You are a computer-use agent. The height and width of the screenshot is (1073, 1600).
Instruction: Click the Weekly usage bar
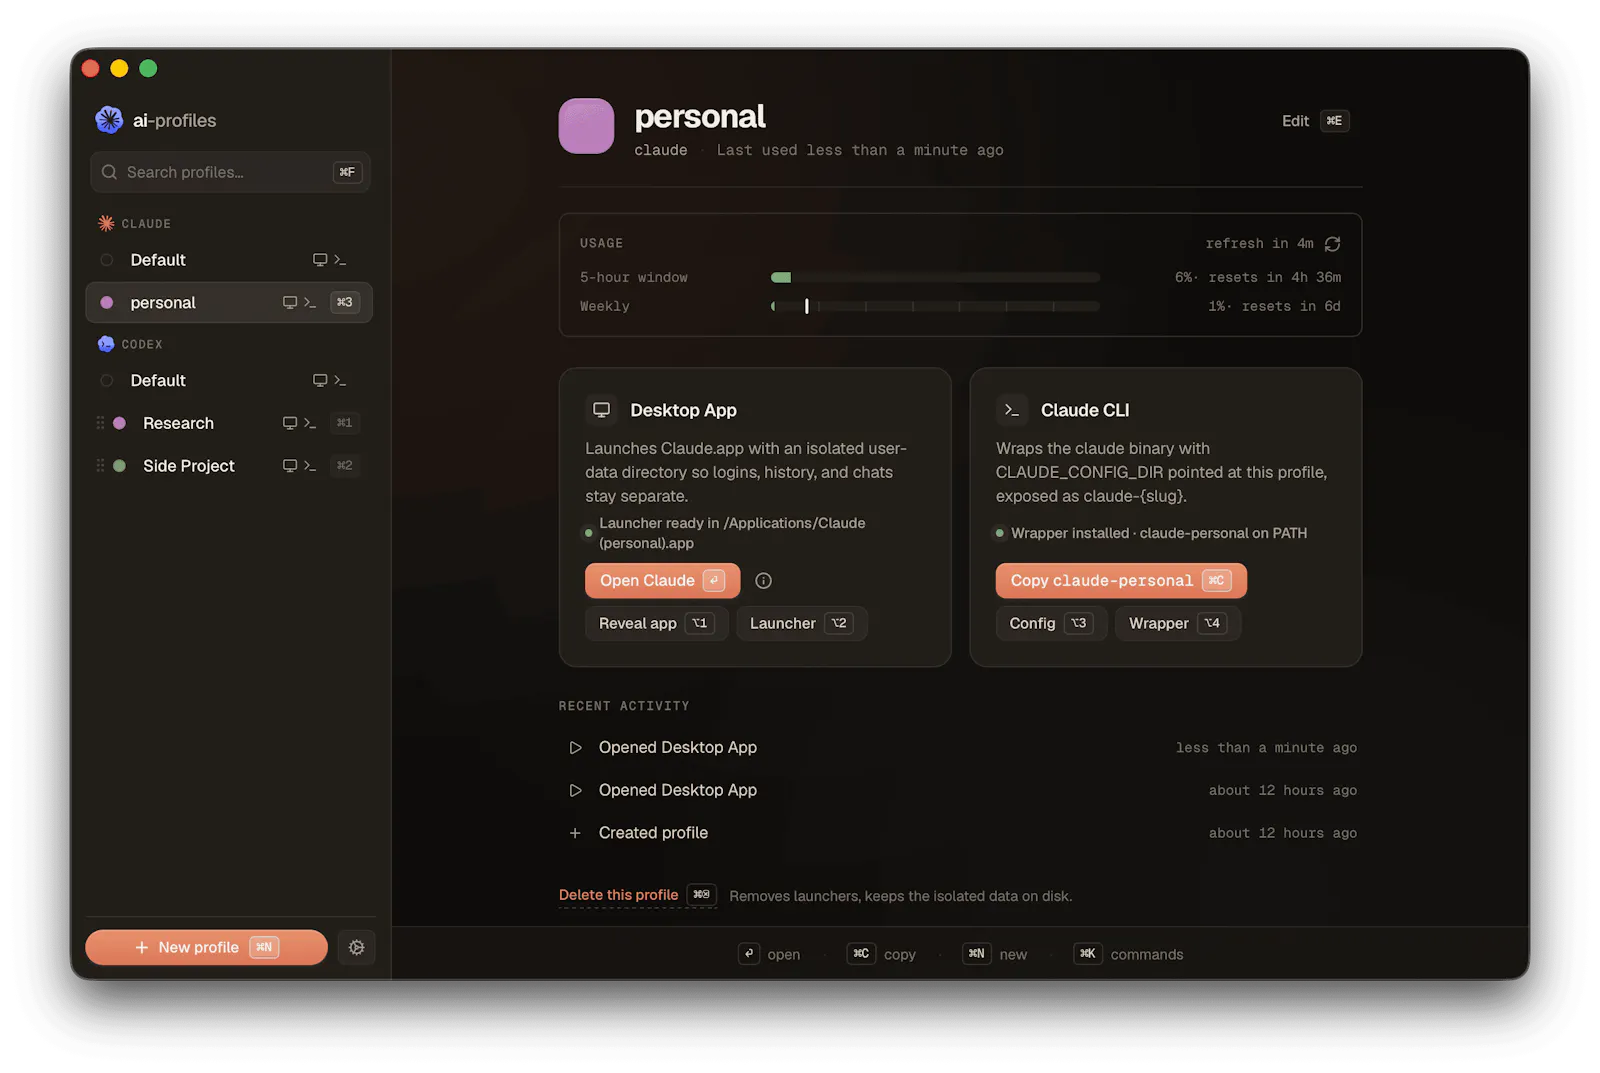935,306
